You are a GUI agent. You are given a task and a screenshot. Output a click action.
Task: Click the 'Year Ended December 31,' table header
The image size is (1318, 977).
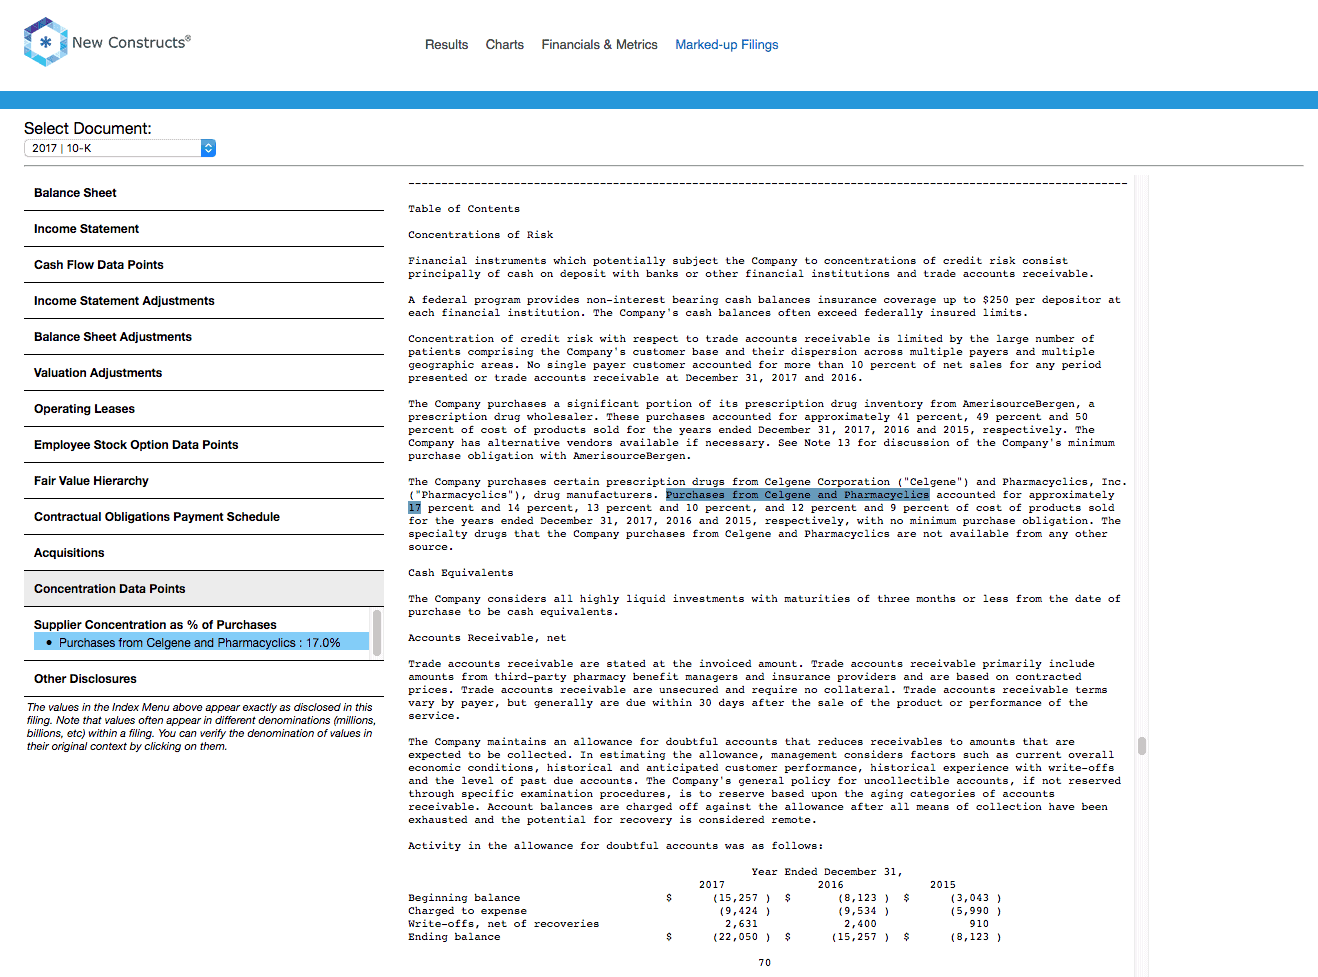(827, 872)
